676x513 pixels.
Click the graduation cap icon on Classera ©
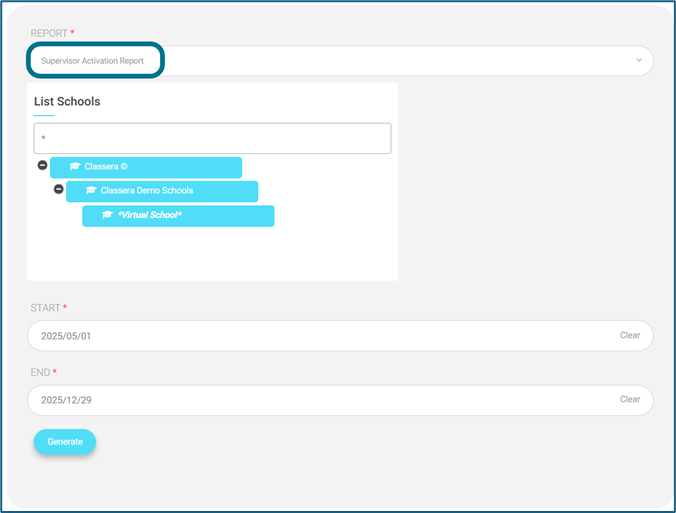coord(75,167)
